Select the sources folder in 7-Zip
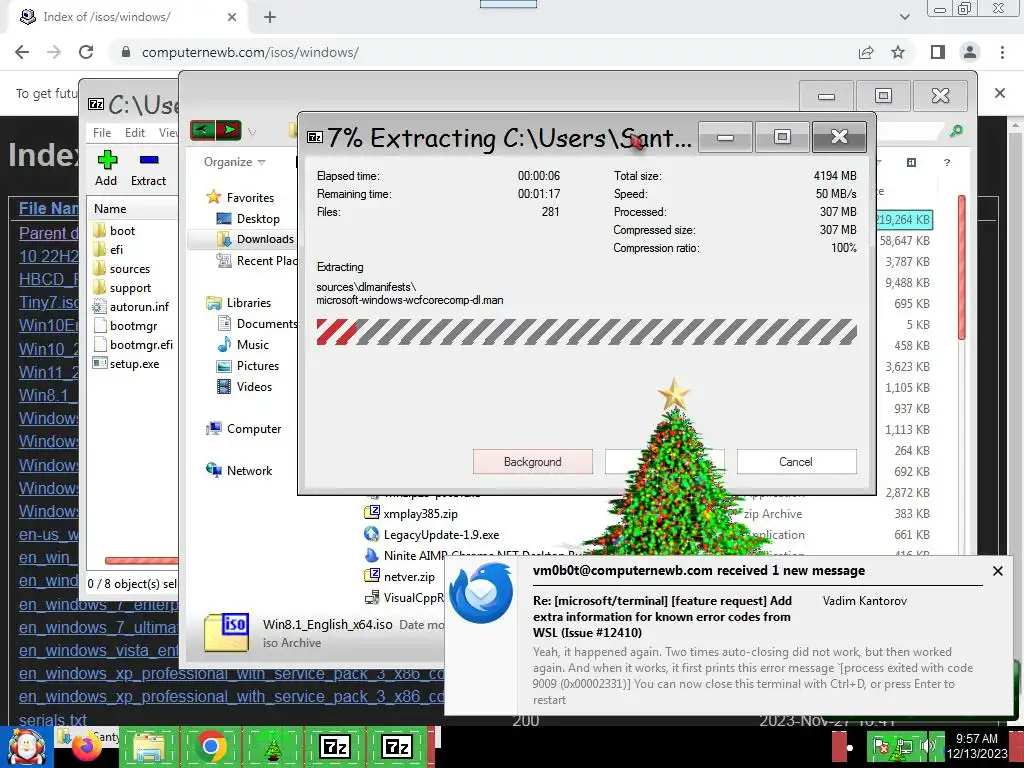 [129, 268]
